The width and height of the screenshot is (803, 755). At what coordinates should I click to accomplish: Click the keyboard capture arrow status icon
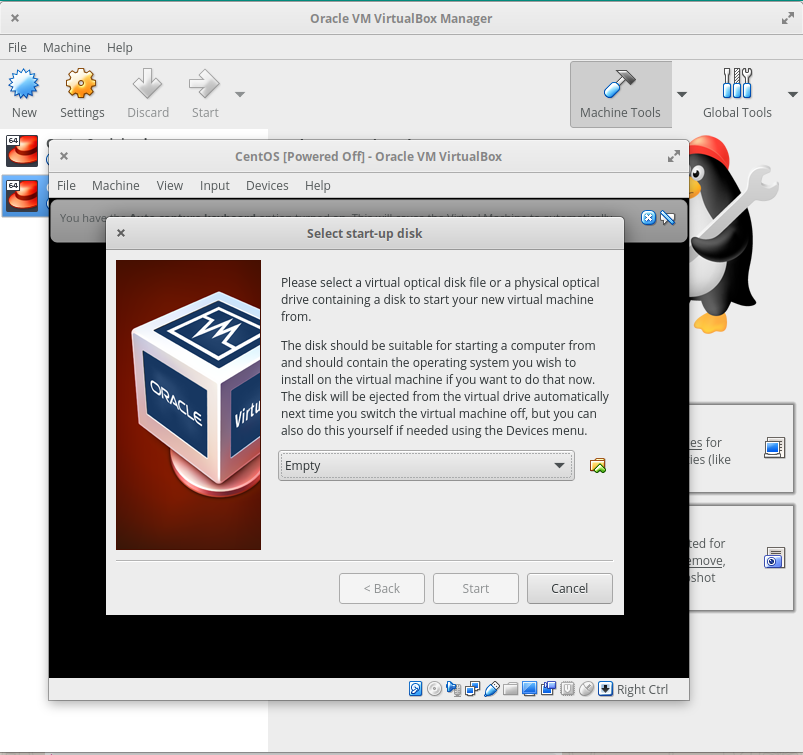tap(605, 689)
